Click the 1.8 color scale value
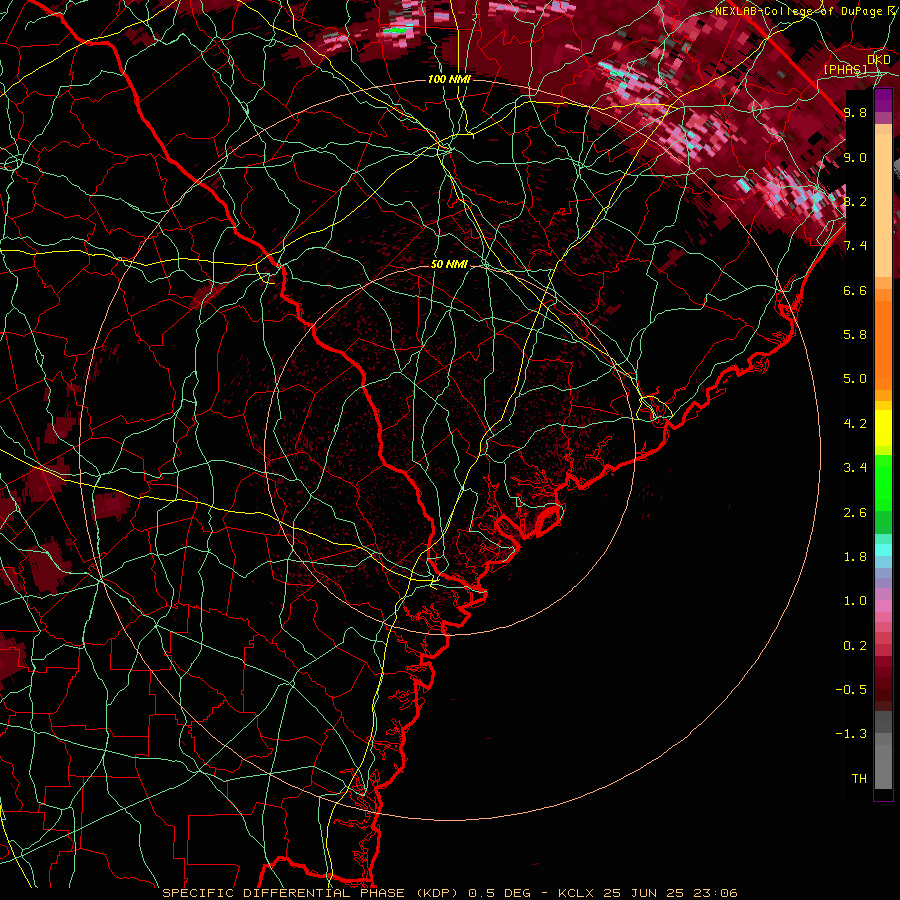 [855, 557]
